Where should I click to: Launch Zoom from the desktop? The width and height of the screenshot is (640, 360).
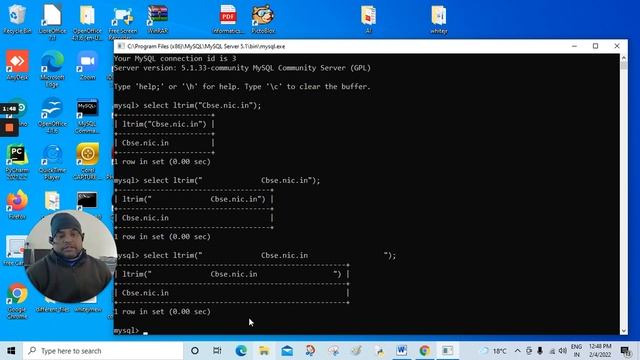pos(87,65)
